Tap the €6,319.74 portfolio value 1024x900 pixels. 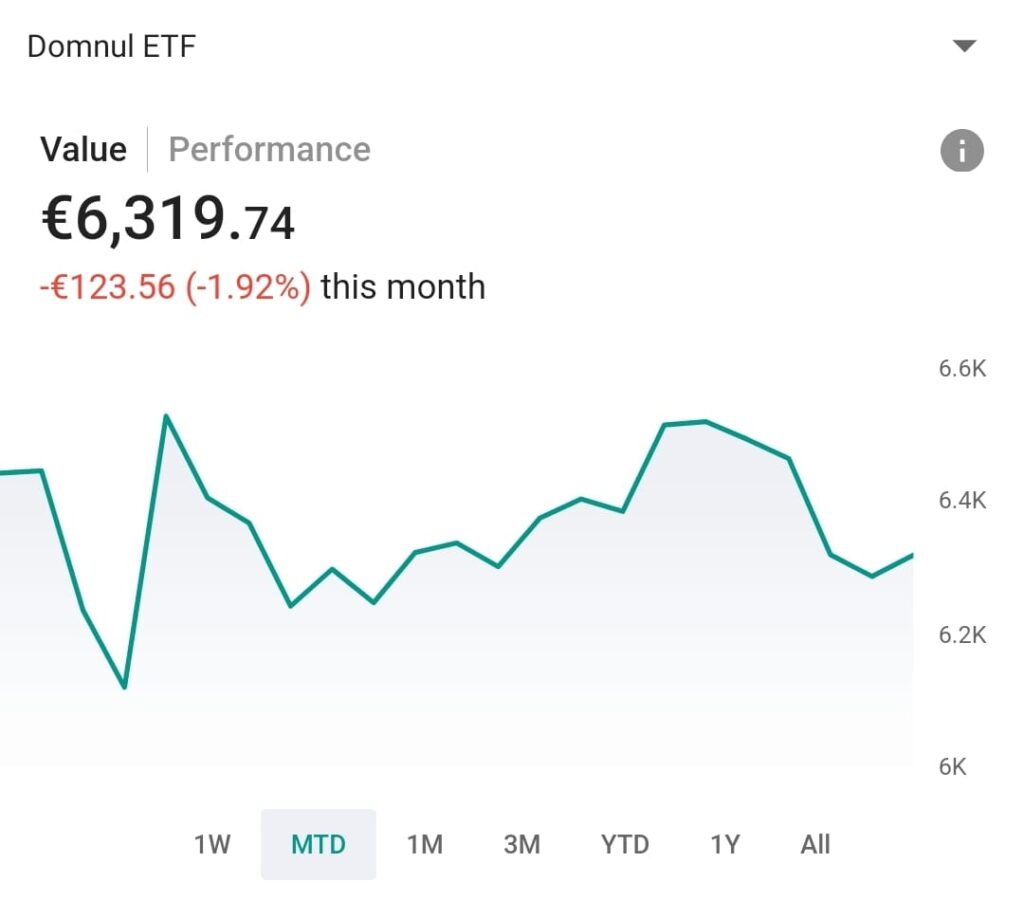pyautogui.click(x=168, y=220)
